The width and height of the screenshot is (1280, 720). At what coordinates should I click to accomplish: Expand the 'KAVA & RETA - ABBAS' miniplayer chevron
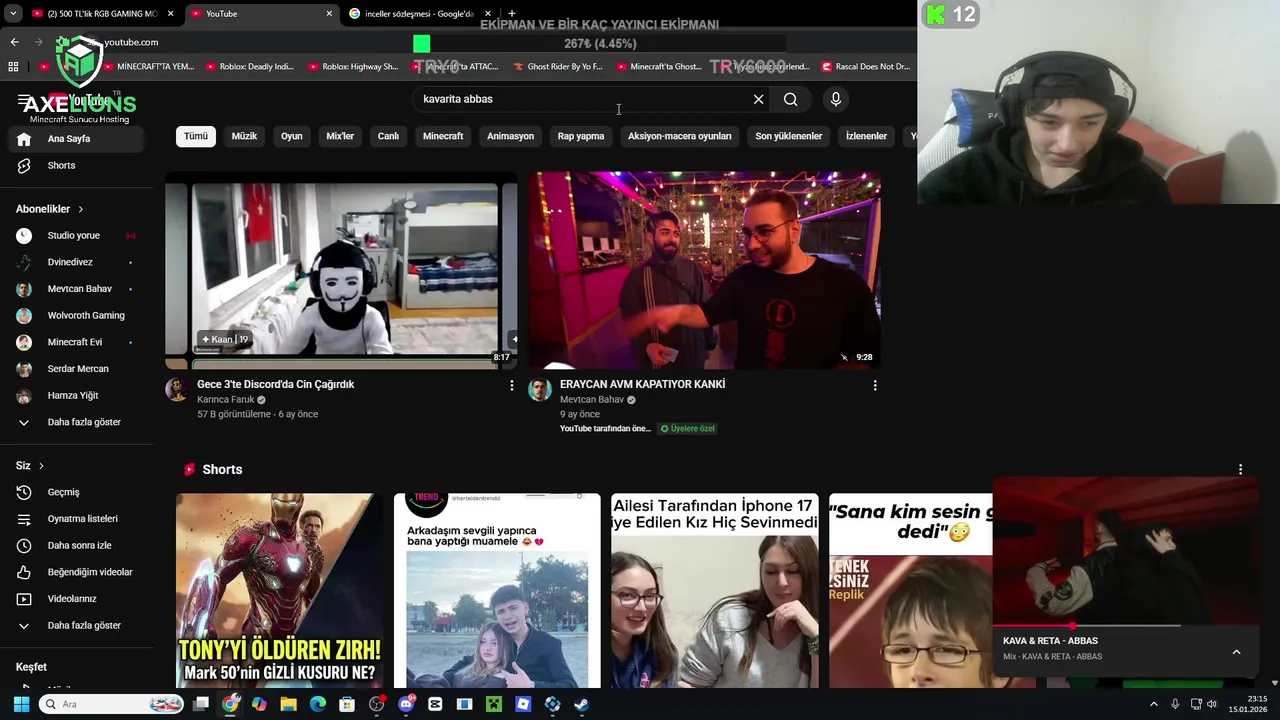(1236, 652)
